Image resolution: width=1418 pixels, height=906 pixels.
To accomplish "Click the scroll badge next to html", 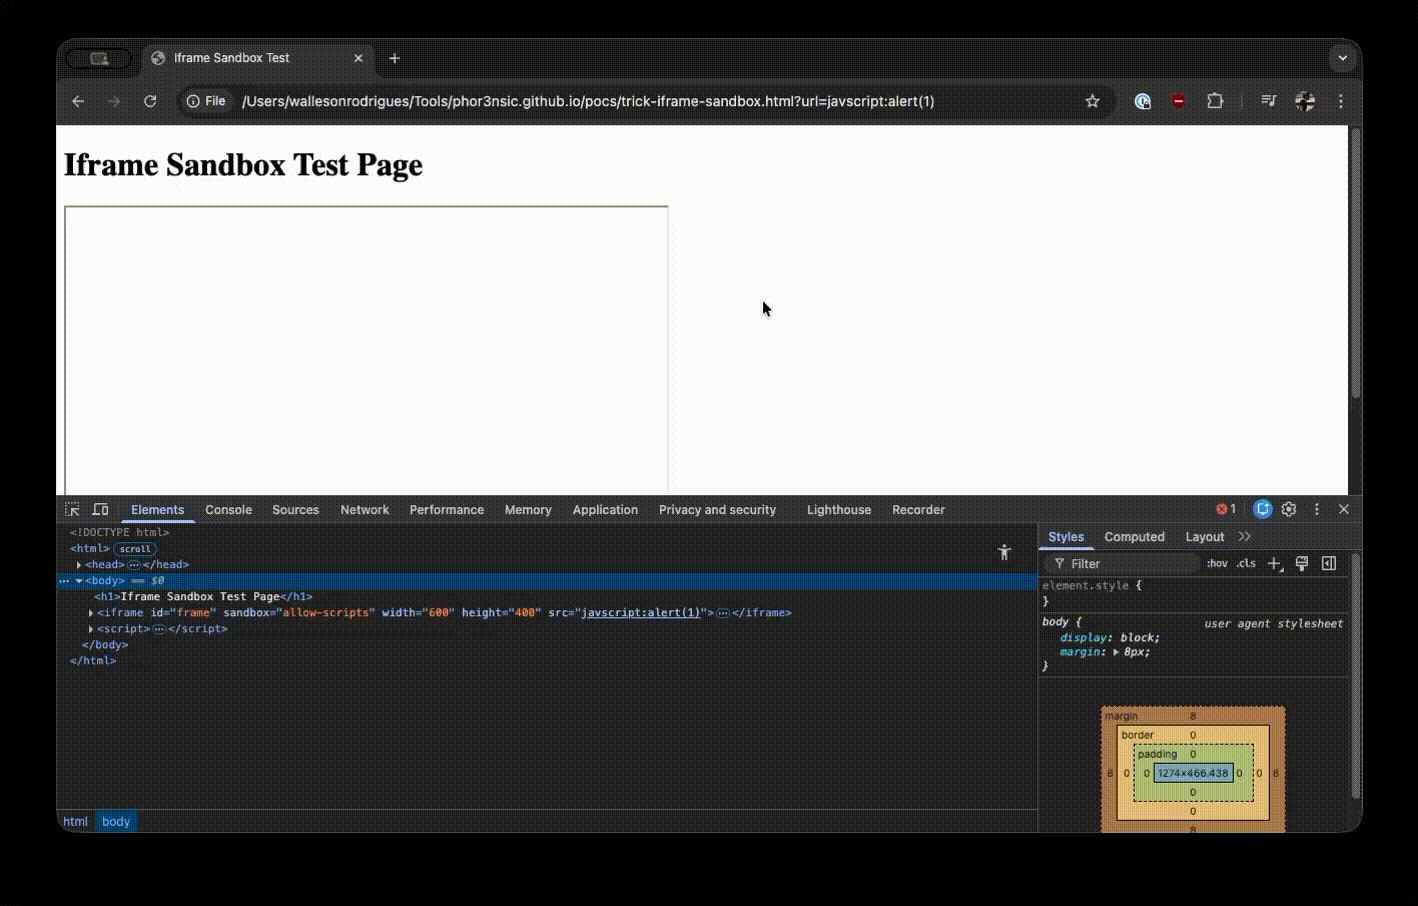I will pos(135,549).
